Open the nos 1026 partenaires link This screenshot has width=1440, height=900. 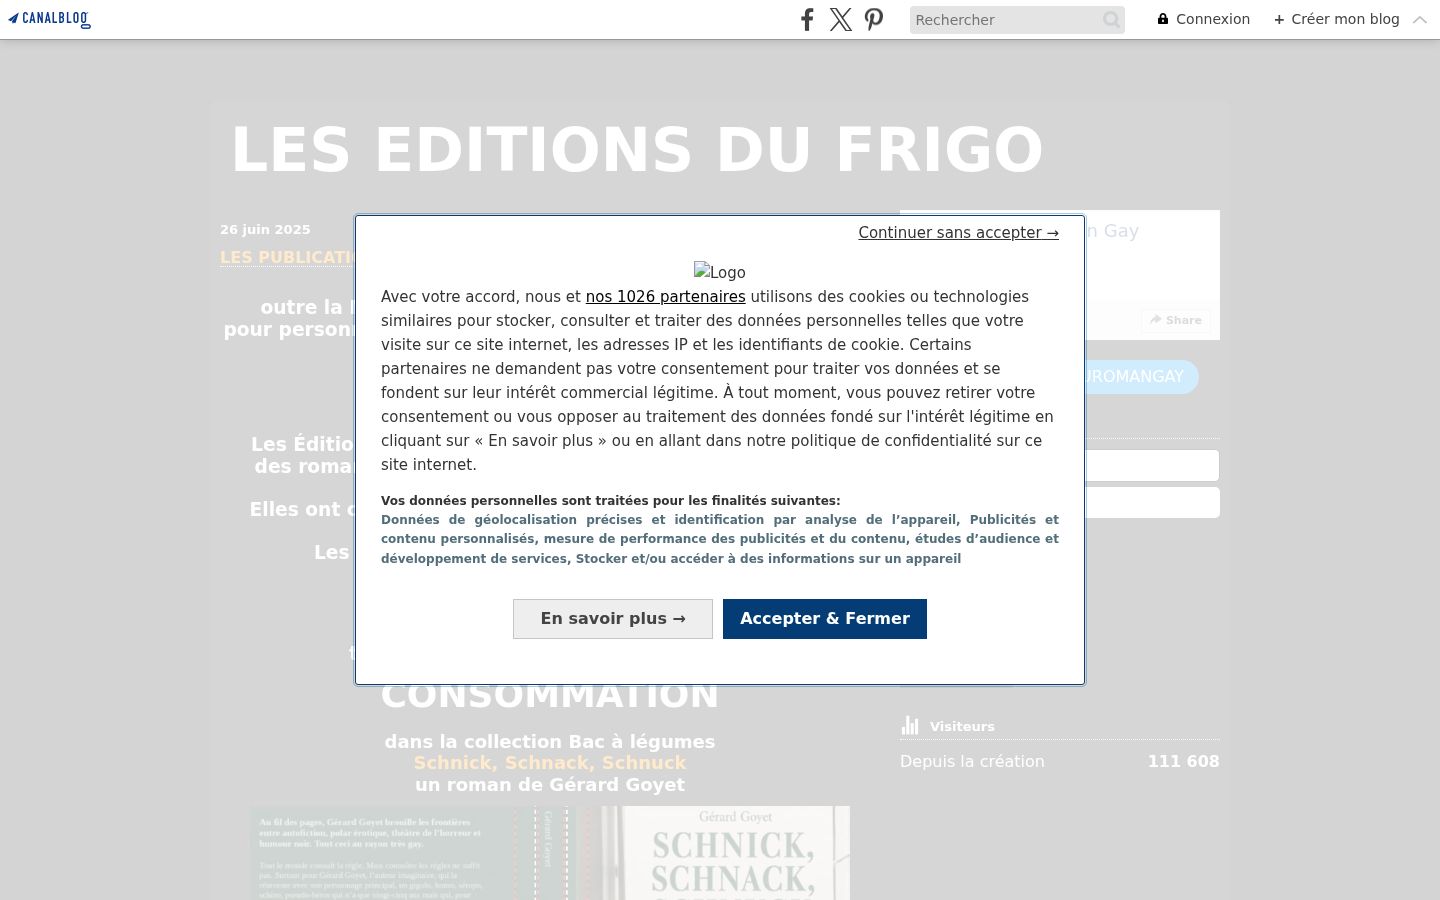pyautogui.click(x=665, y=297)
